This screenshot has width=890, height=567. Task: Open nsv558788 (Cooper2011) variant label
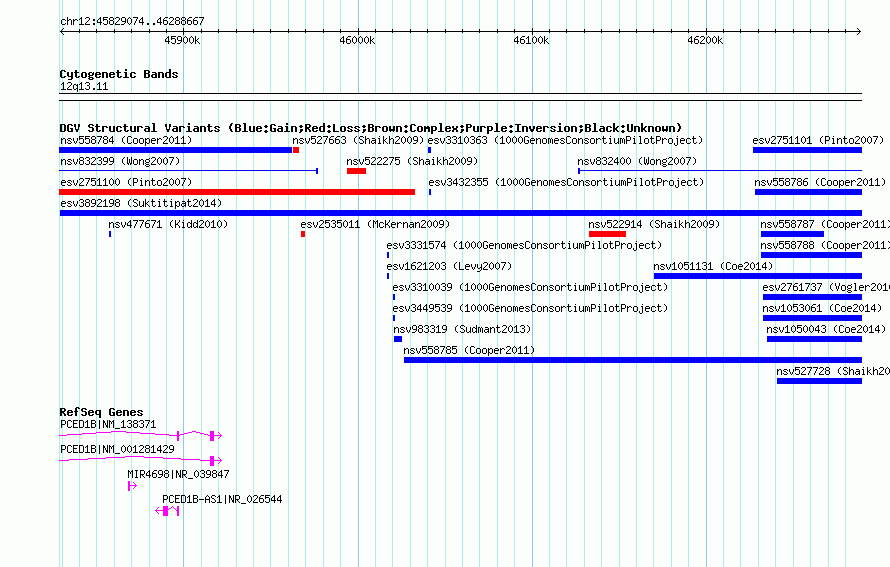click(x=825, y=245)
